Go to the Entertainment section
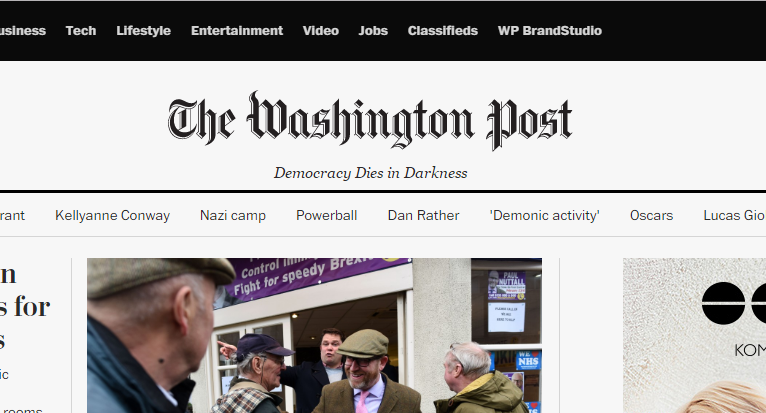Image resolution: width=766 pixels, height=413 pixels. pos(236,31)
